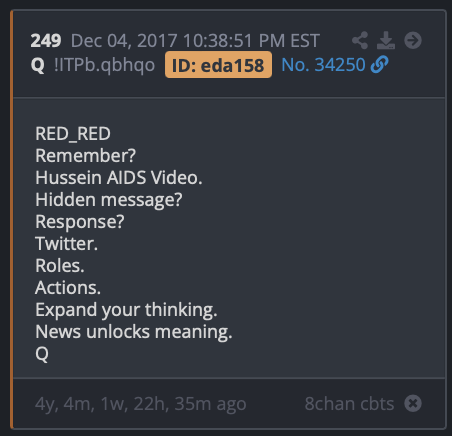Select the ID: eda158 badge

[218, 65]
